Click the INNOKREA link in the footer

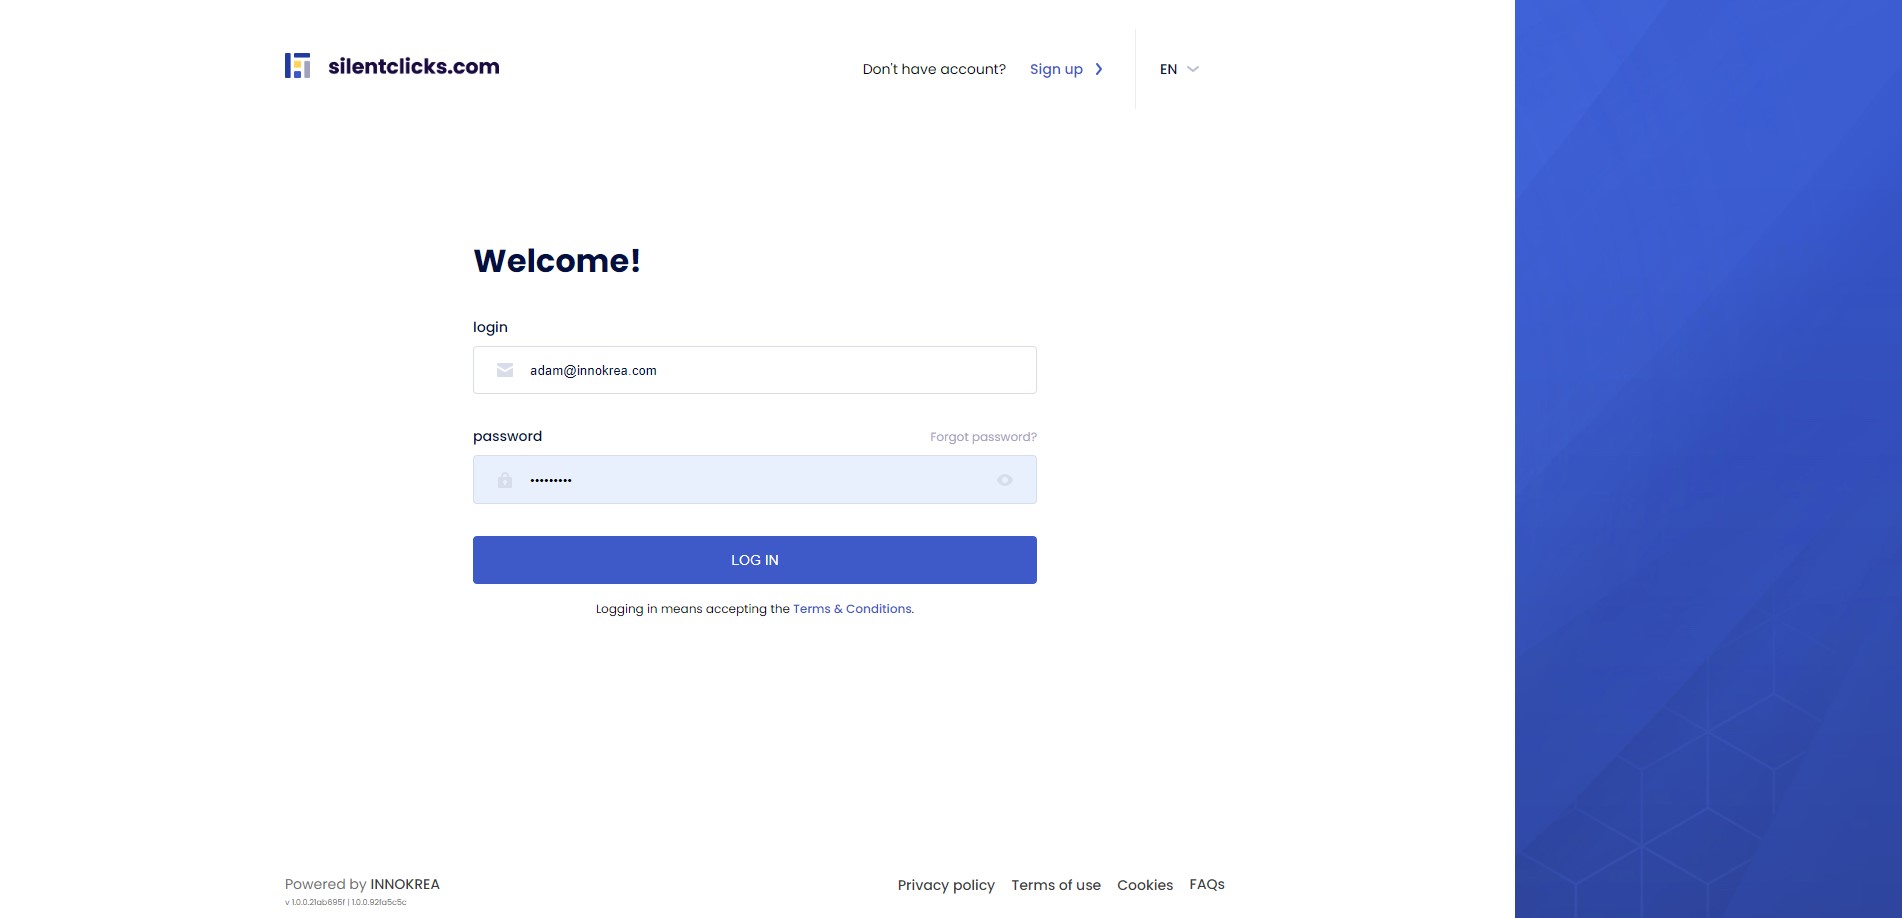click(x=404, y=884)
